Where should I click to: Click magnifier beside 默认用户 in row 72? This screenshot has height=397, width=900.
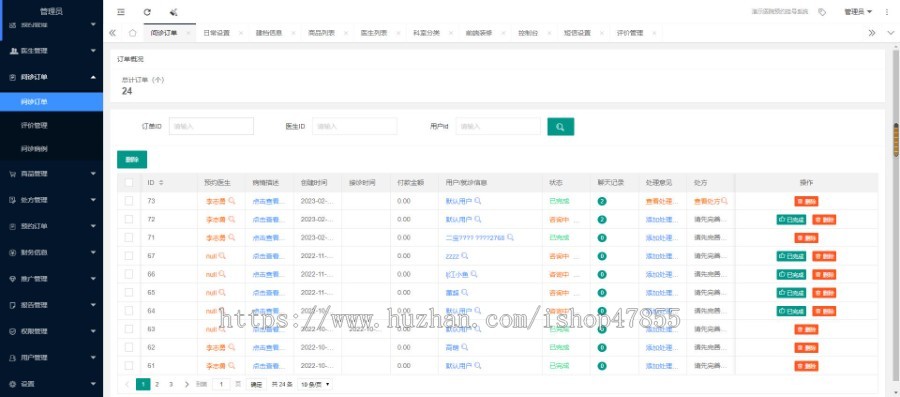(478, 219)
